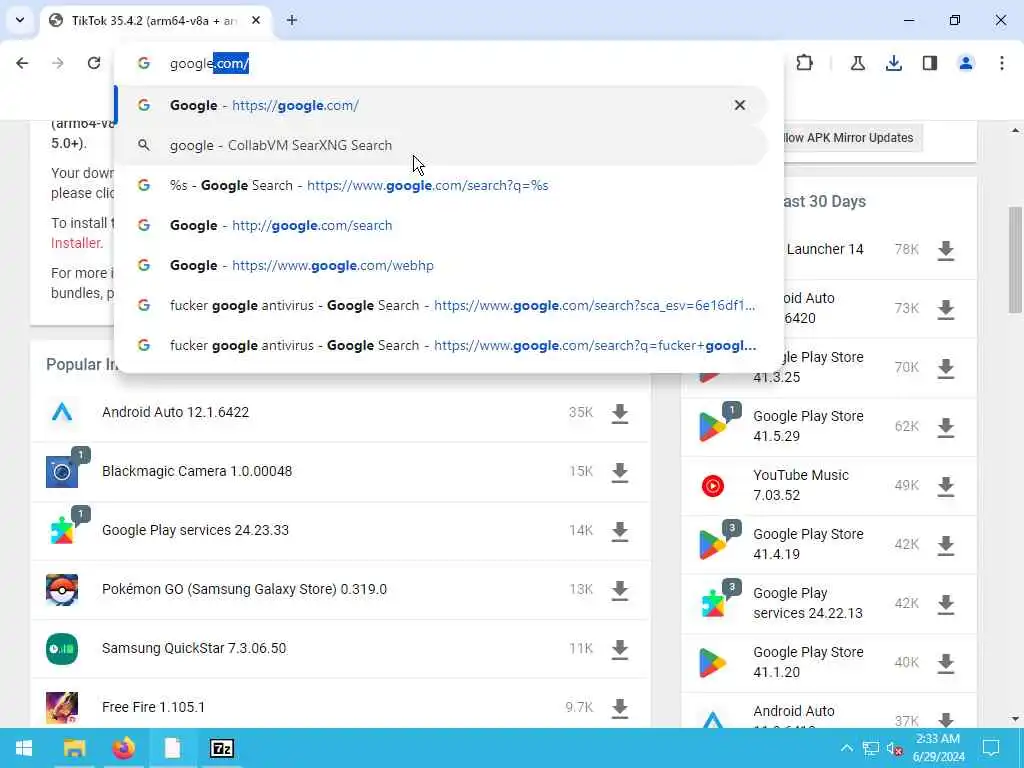The image size is (1024, 768).
Task: Open the tab search chevron
Action: pyautogui.click(x=20, y=20)
